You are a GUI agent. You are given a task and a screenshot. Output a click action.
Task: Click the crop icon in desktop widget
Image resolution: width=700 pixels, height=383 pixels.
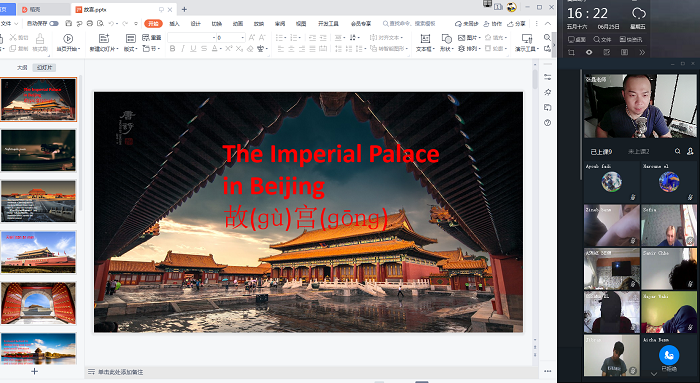point(571,52)
